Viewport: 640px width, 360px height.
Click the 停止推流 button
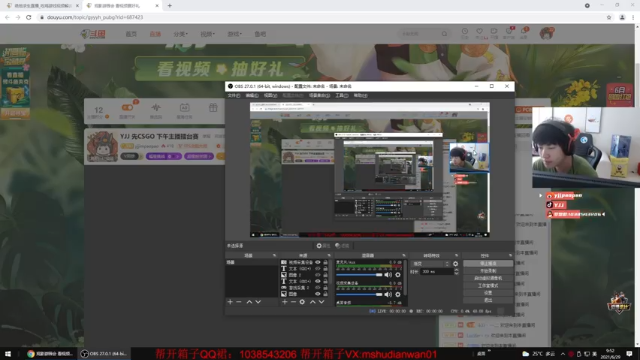488,264
